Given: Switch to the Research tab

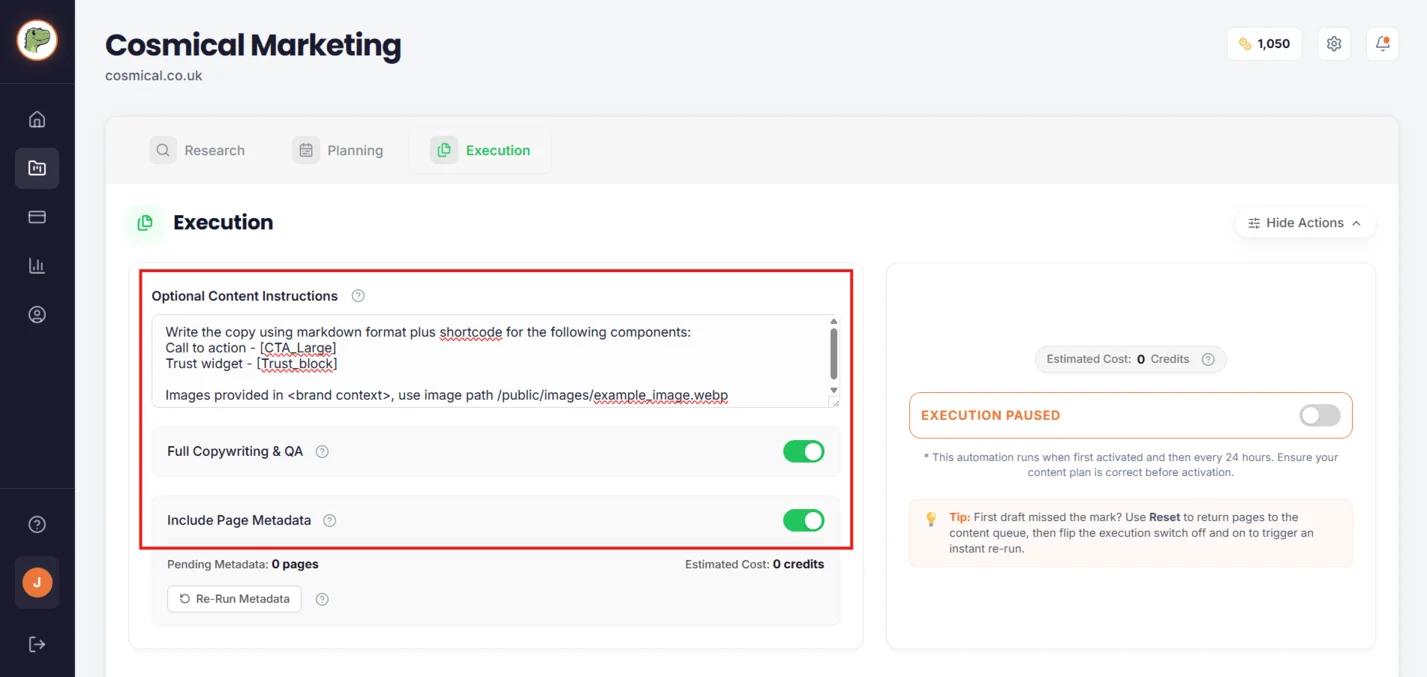Looking at the screenshot, I should click(x=198, y=150).
